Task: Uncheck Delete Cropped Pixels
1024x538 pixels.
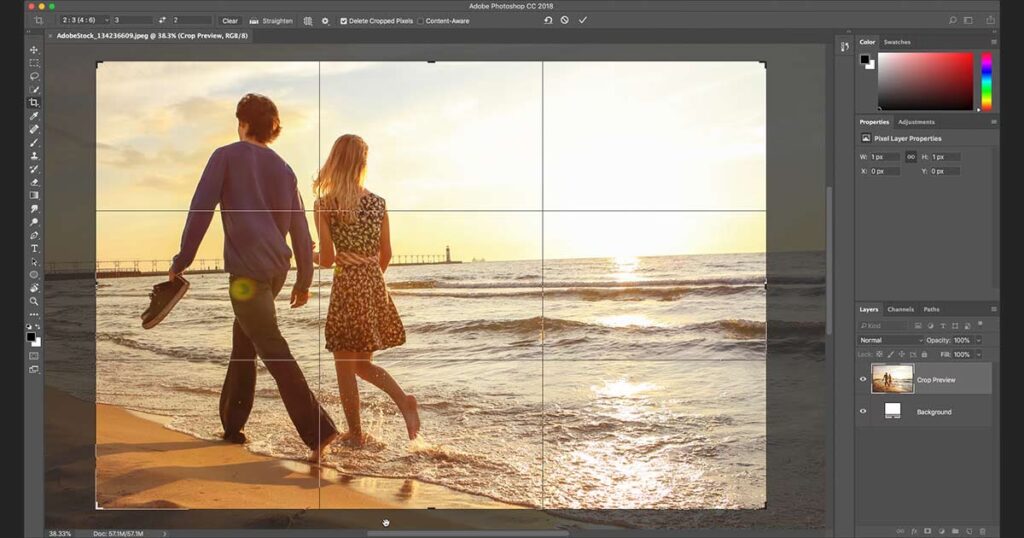Action: point(344,20)
